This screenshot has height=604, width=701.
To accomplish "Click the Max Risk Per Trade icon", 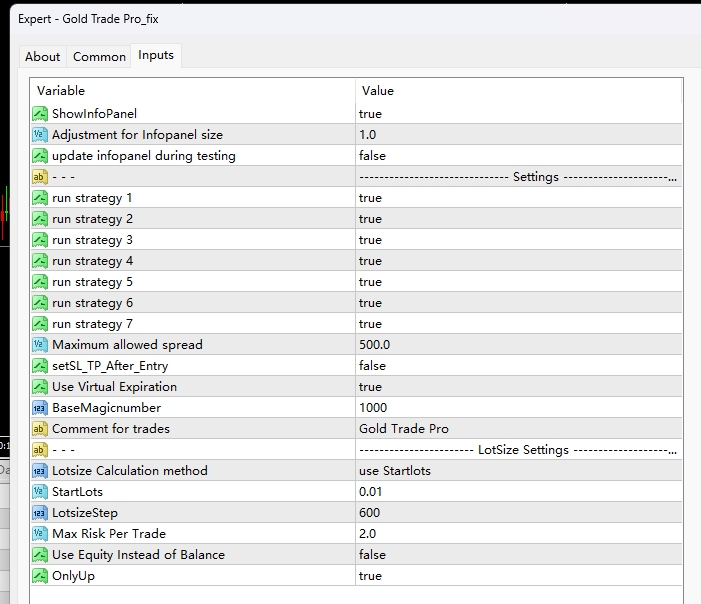I will point(40,534).
